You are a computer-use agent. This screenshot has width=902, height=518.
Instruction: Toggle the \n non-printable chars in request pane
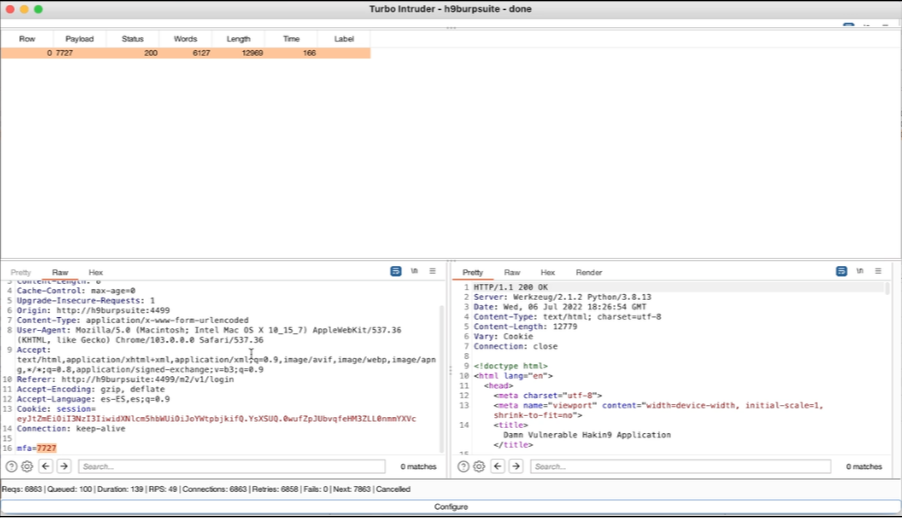(414, 271)
